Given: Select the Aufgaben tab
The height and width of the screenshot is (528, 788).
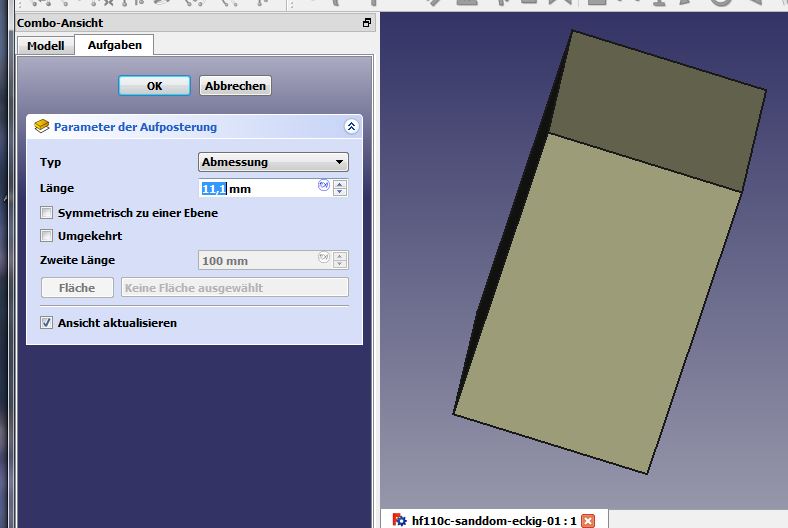Looking at the screenshot, I should click(114, 45).
